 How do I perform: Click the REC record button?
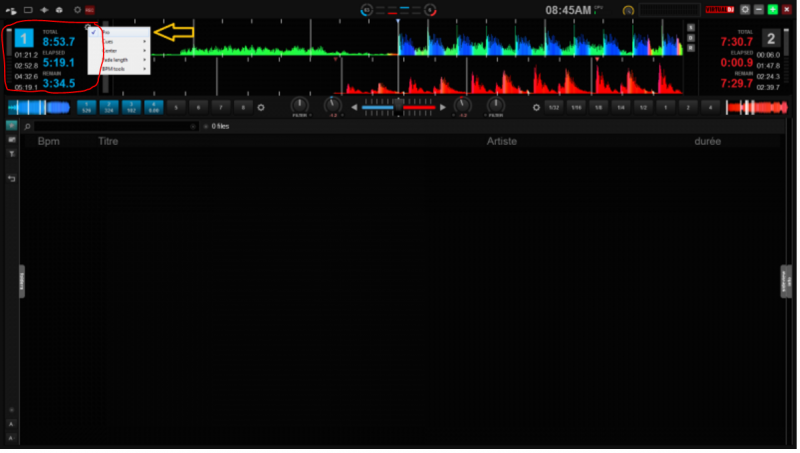(90, 10)
